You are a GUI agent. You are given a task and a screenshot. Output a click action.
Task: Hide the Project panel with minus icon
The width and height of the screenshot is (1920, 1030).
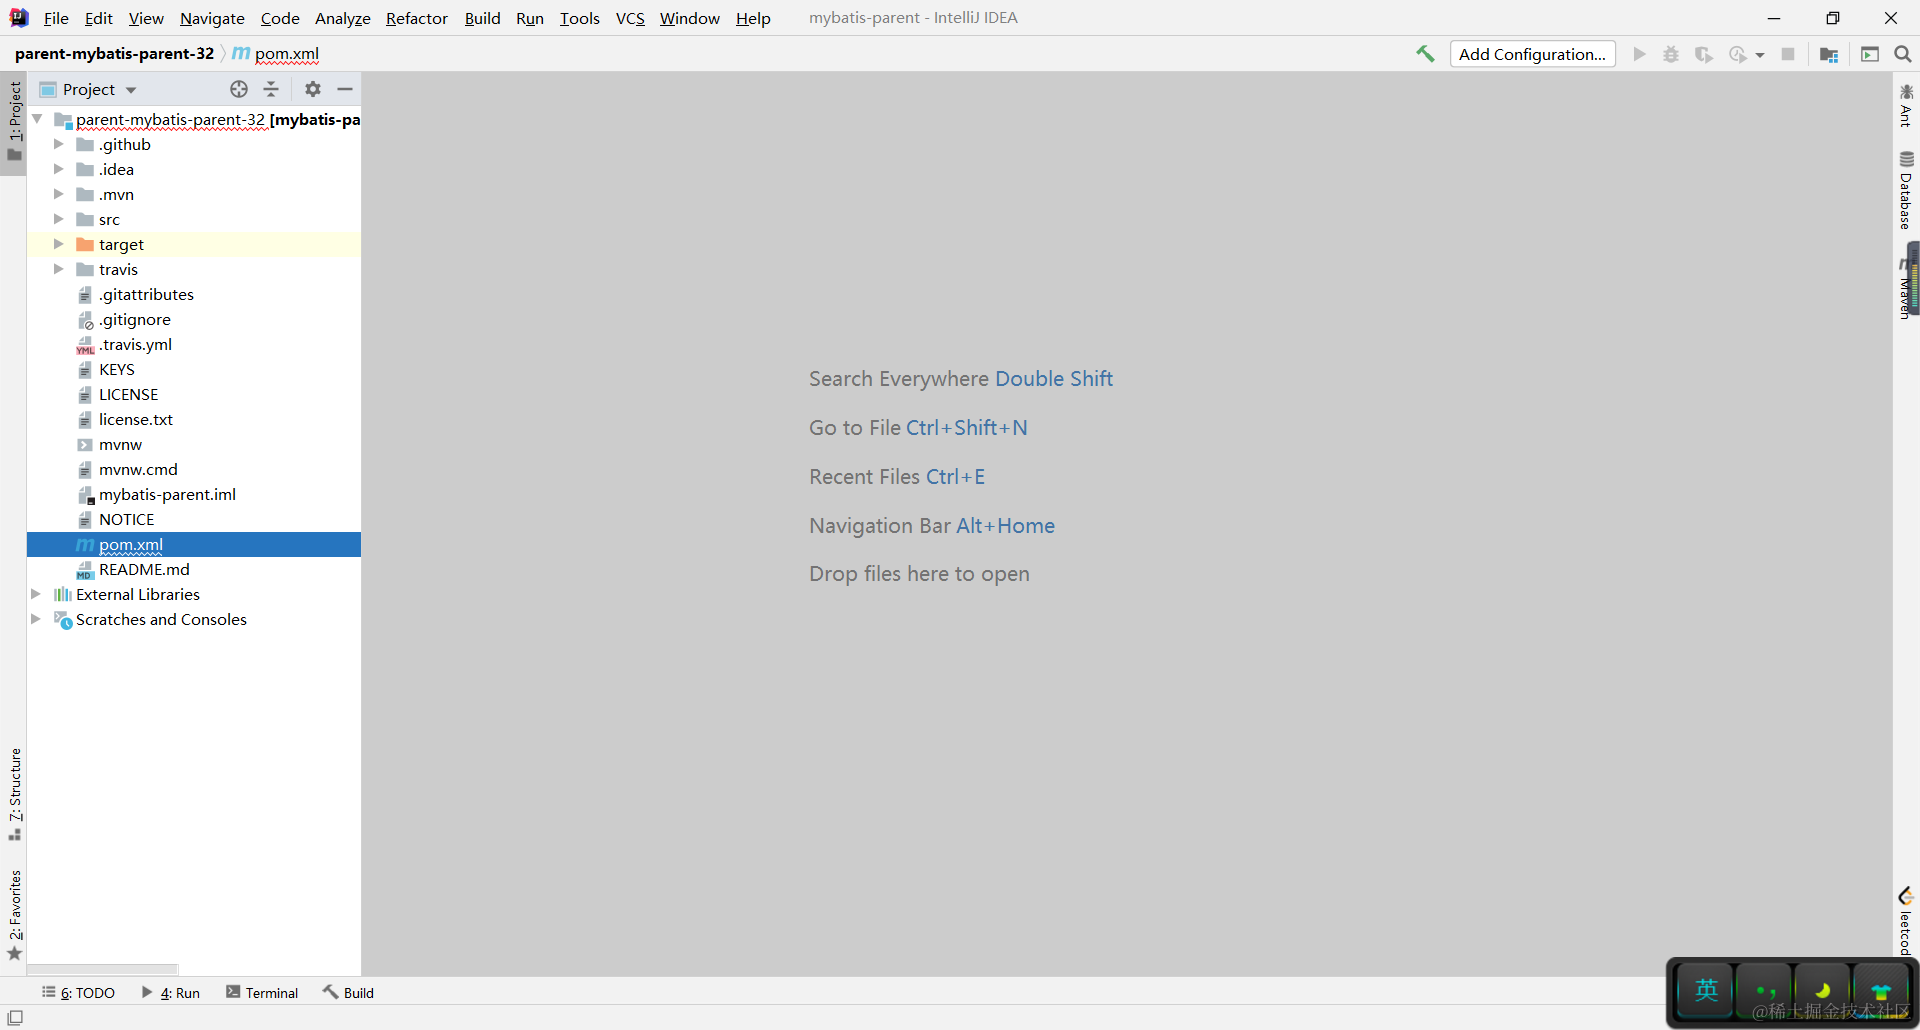click(345, 89)
